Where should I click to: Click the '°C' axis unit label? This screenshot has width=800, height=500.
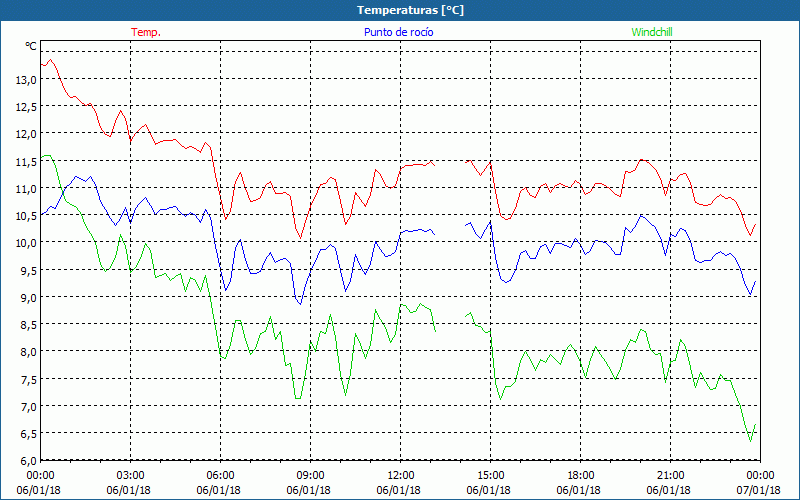(x=31, y=46)
